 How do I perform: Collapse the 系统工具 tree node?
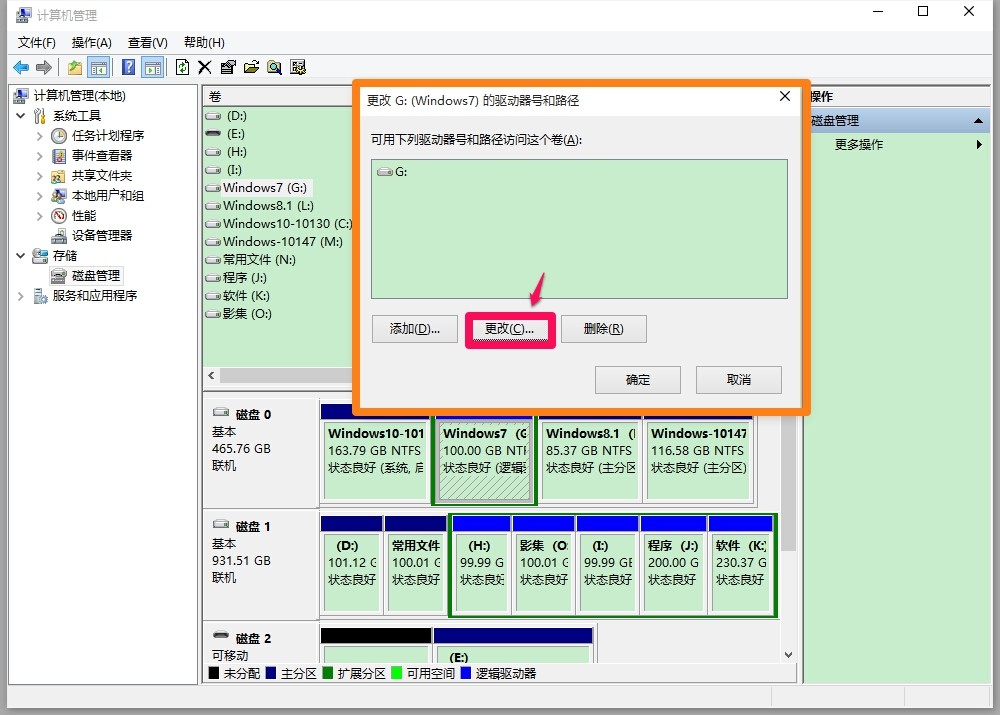[20, 115]
